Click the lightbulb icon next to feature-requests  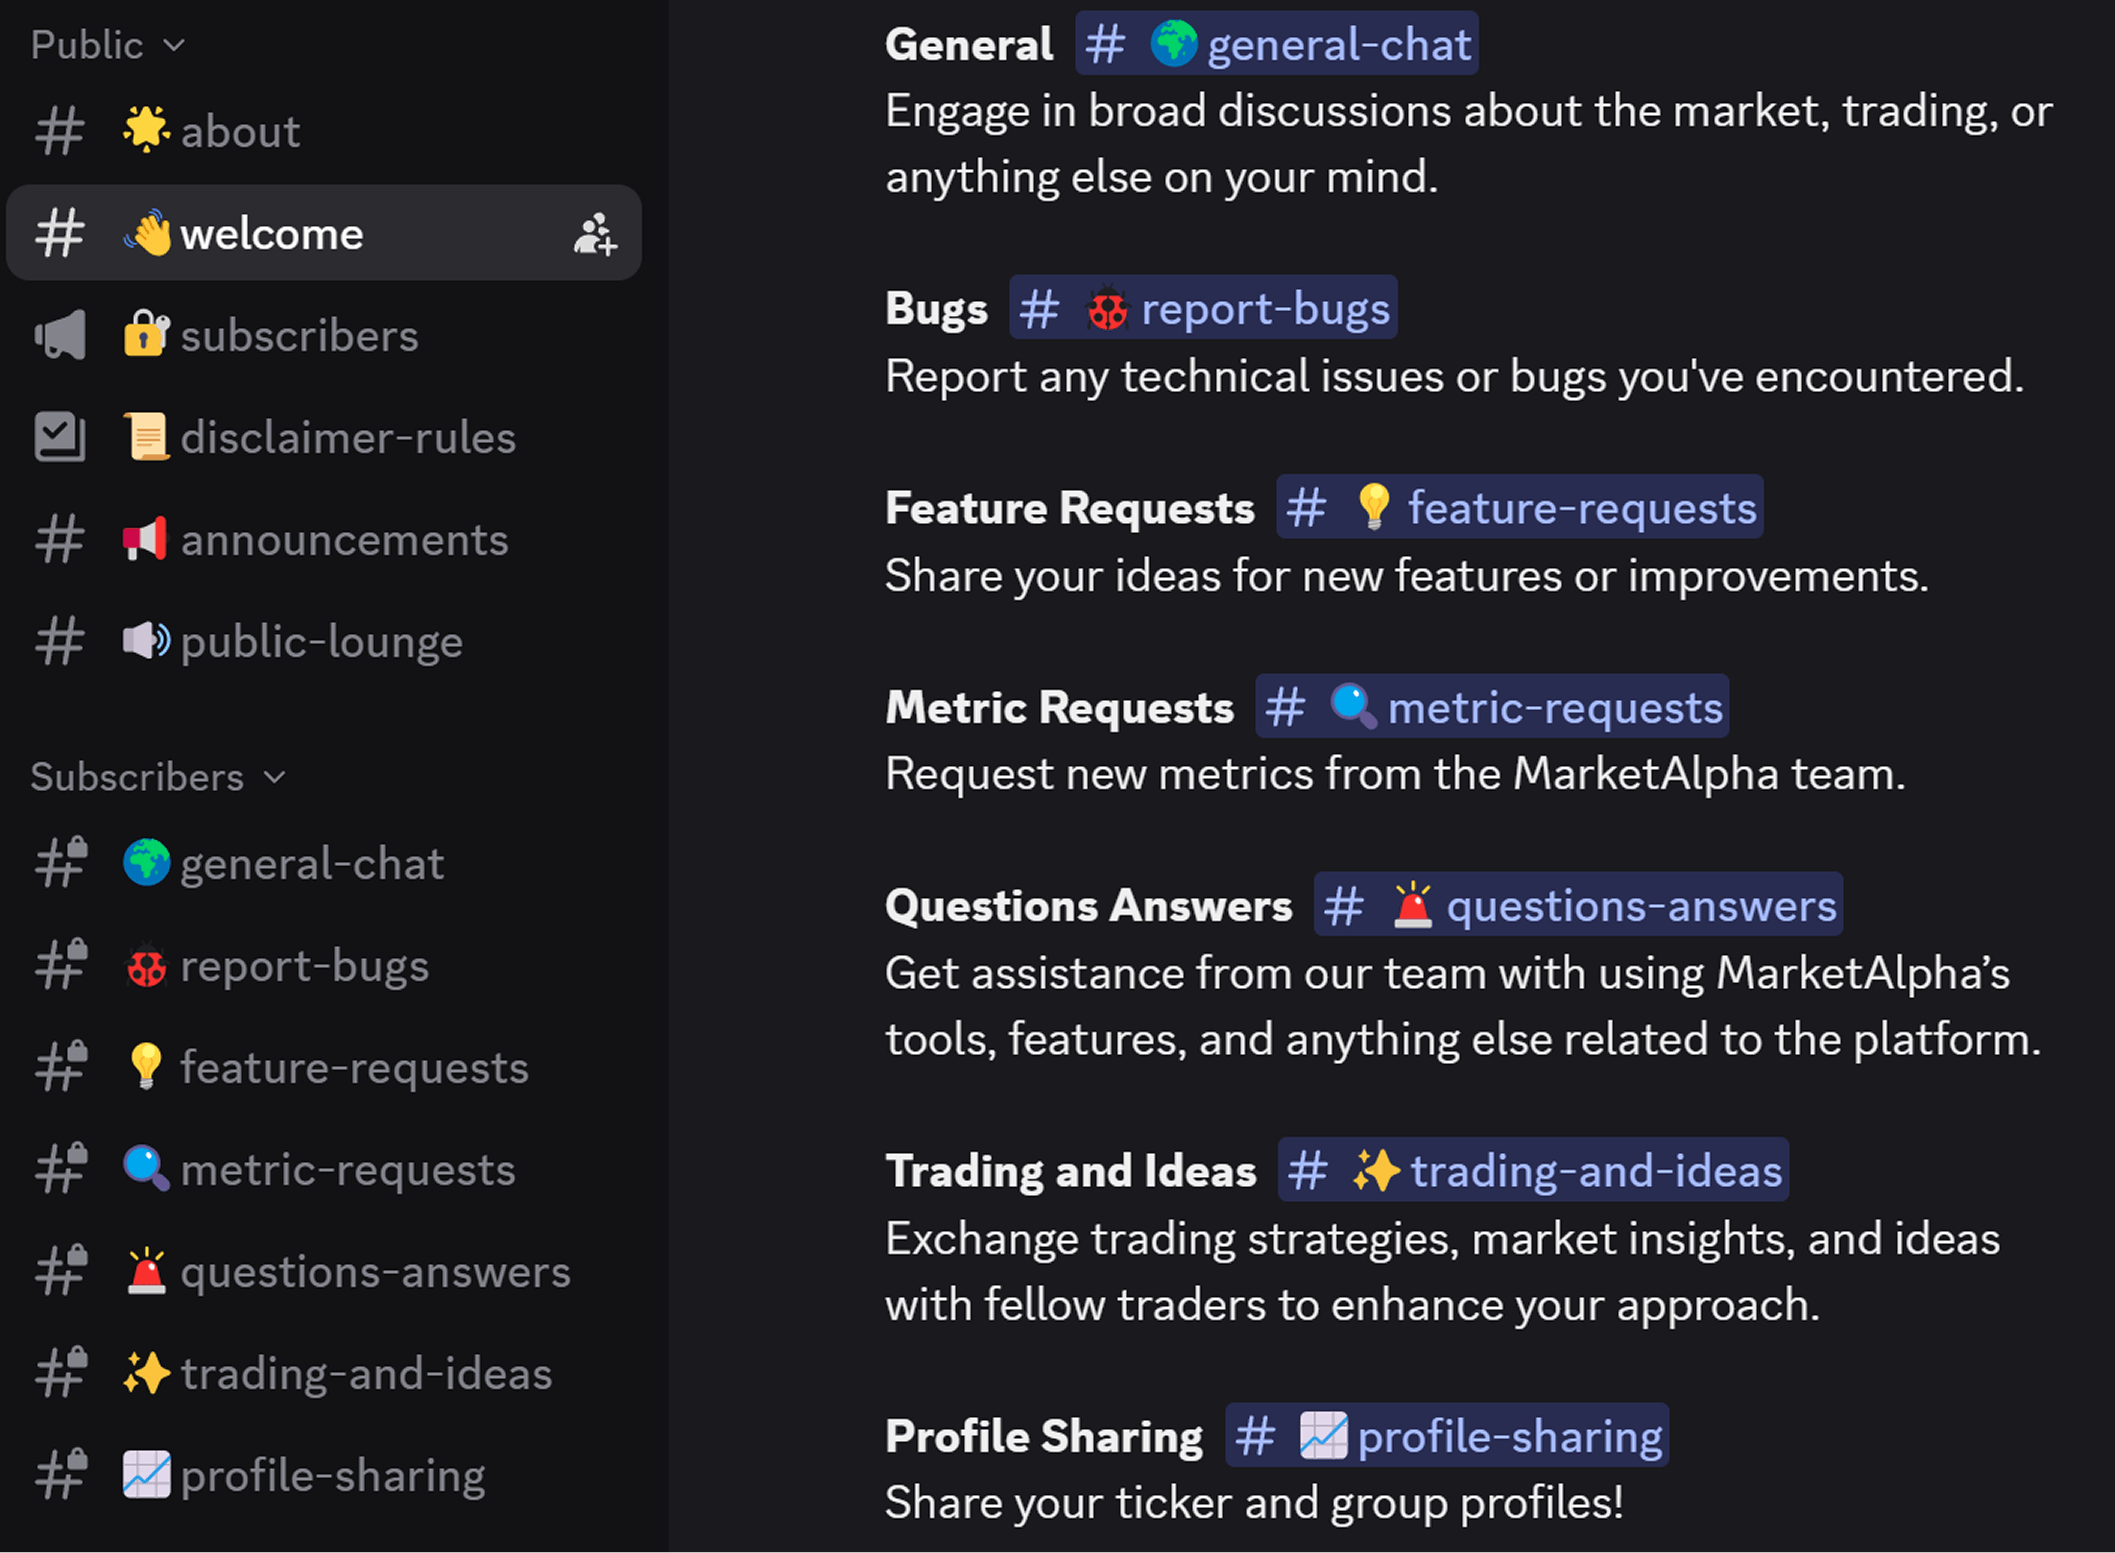pyautogui.click(x=146, y=1067)
